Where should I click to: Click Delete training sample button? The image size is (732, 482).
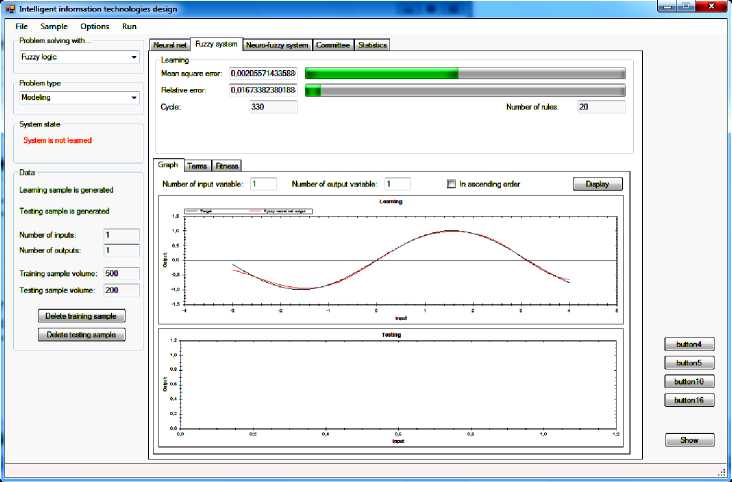[82, 316]
